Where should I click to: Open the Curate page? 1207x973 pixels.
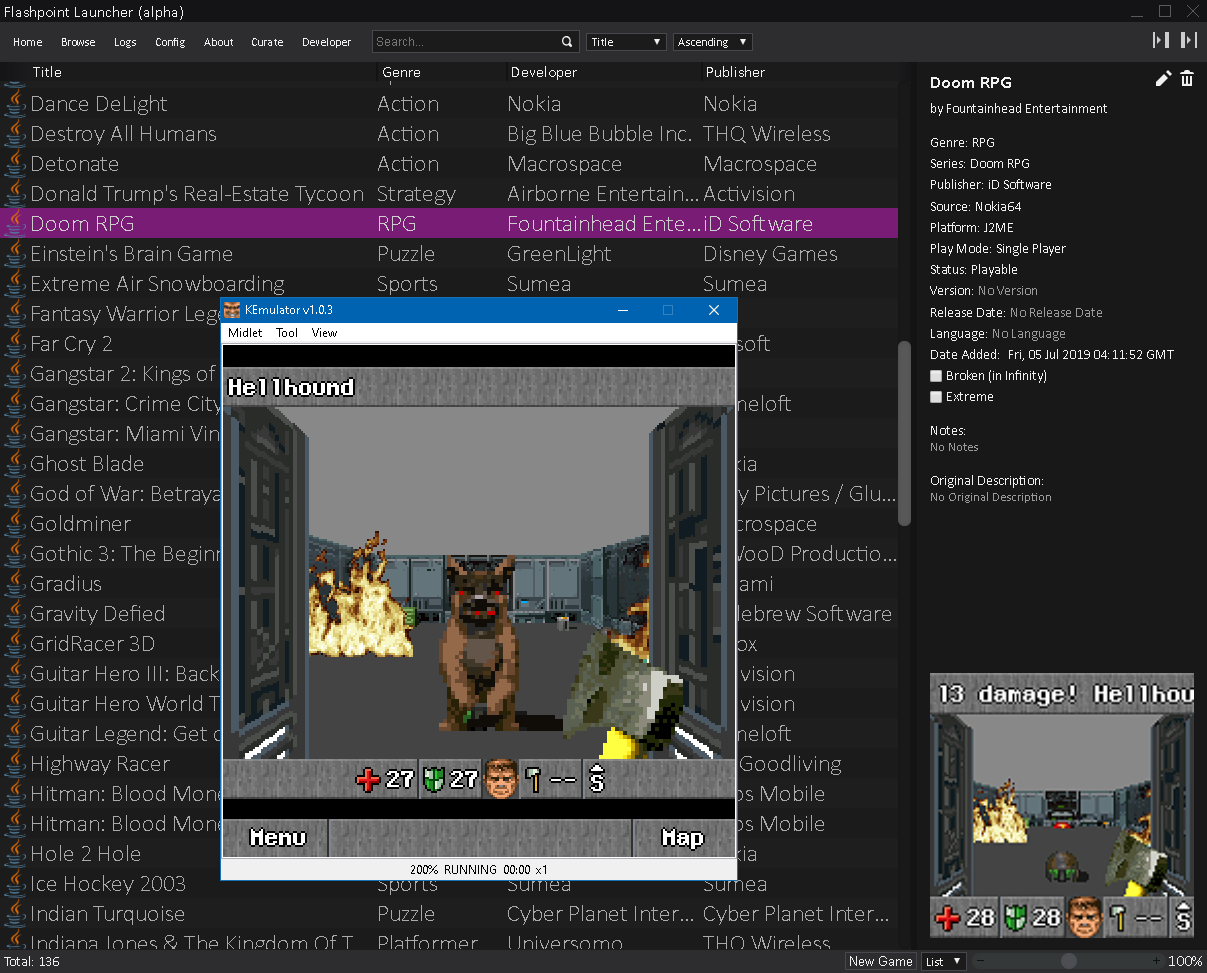(x=267, y=42)
